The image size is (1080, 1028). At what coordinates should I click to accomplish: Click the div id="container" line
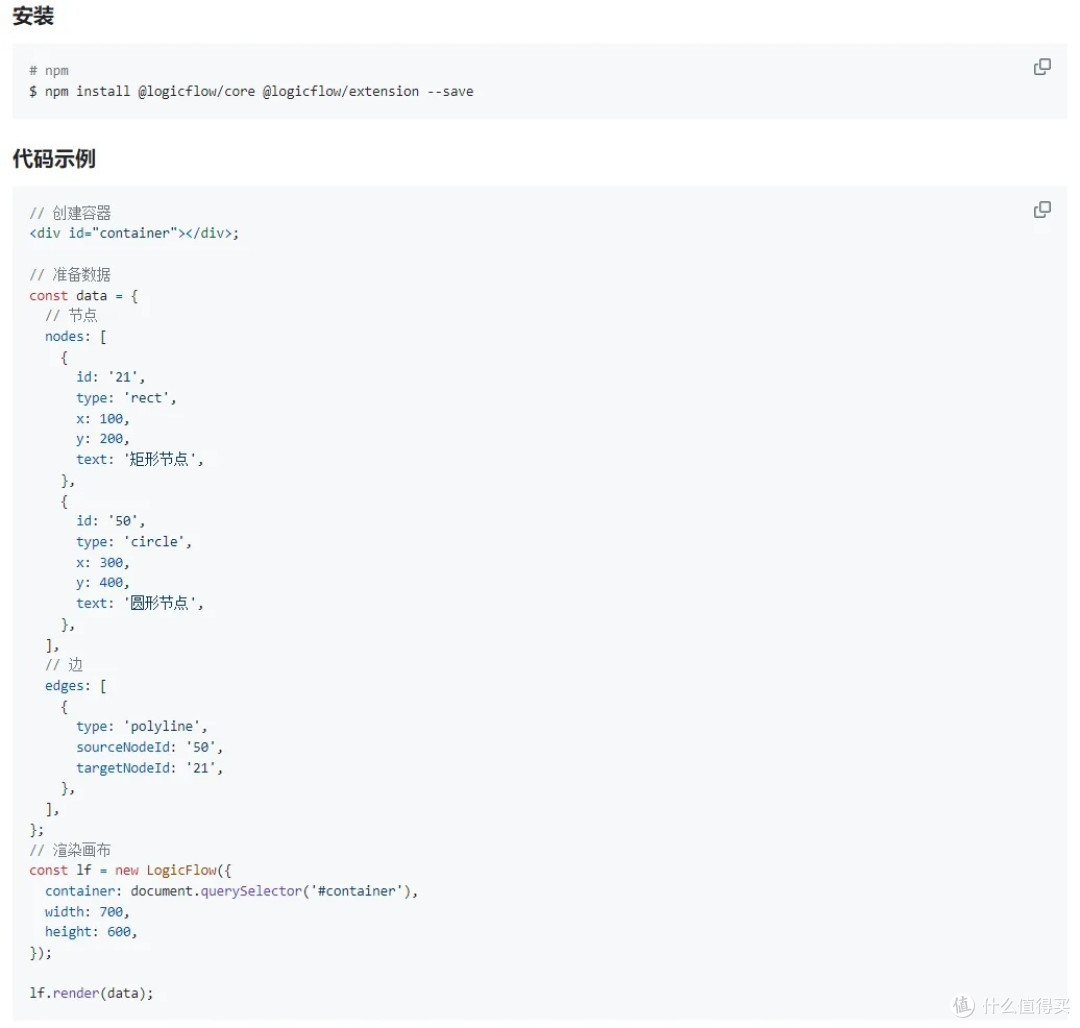pyautogui.click(x=134, y=233)
